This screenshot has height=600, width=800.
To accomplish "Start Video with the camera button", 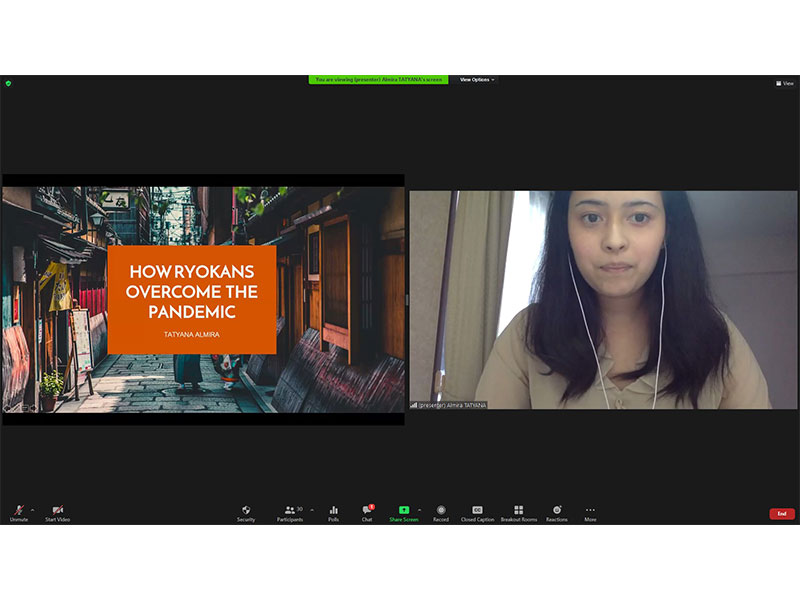I will click(x=57, y=512).
